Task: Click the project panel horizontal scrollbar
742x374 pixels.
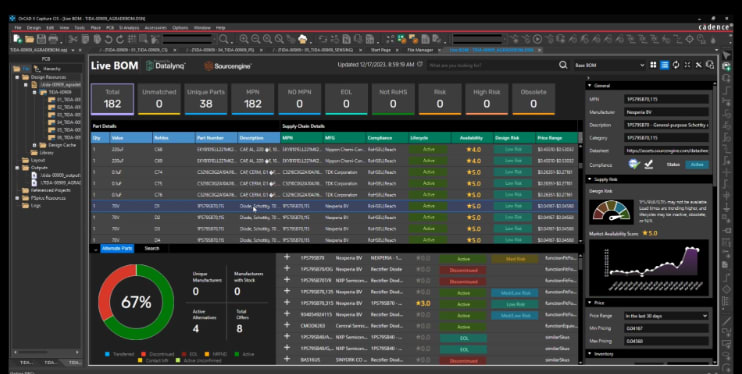Action: click(46, 352)
